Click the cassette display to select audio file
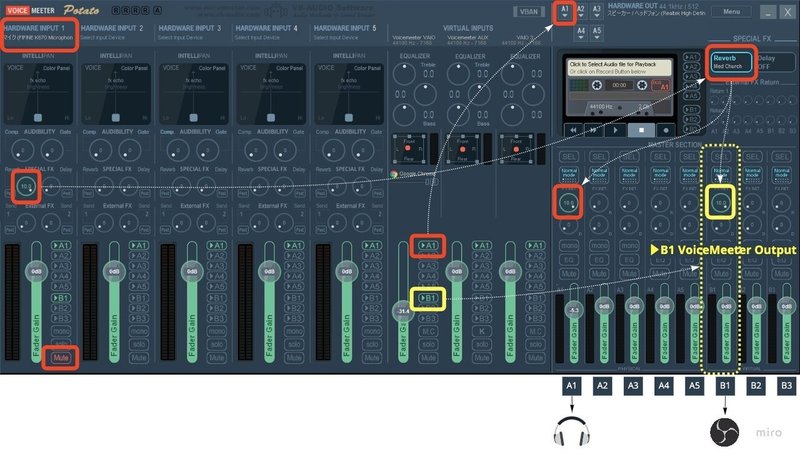 tap(619, 68)
